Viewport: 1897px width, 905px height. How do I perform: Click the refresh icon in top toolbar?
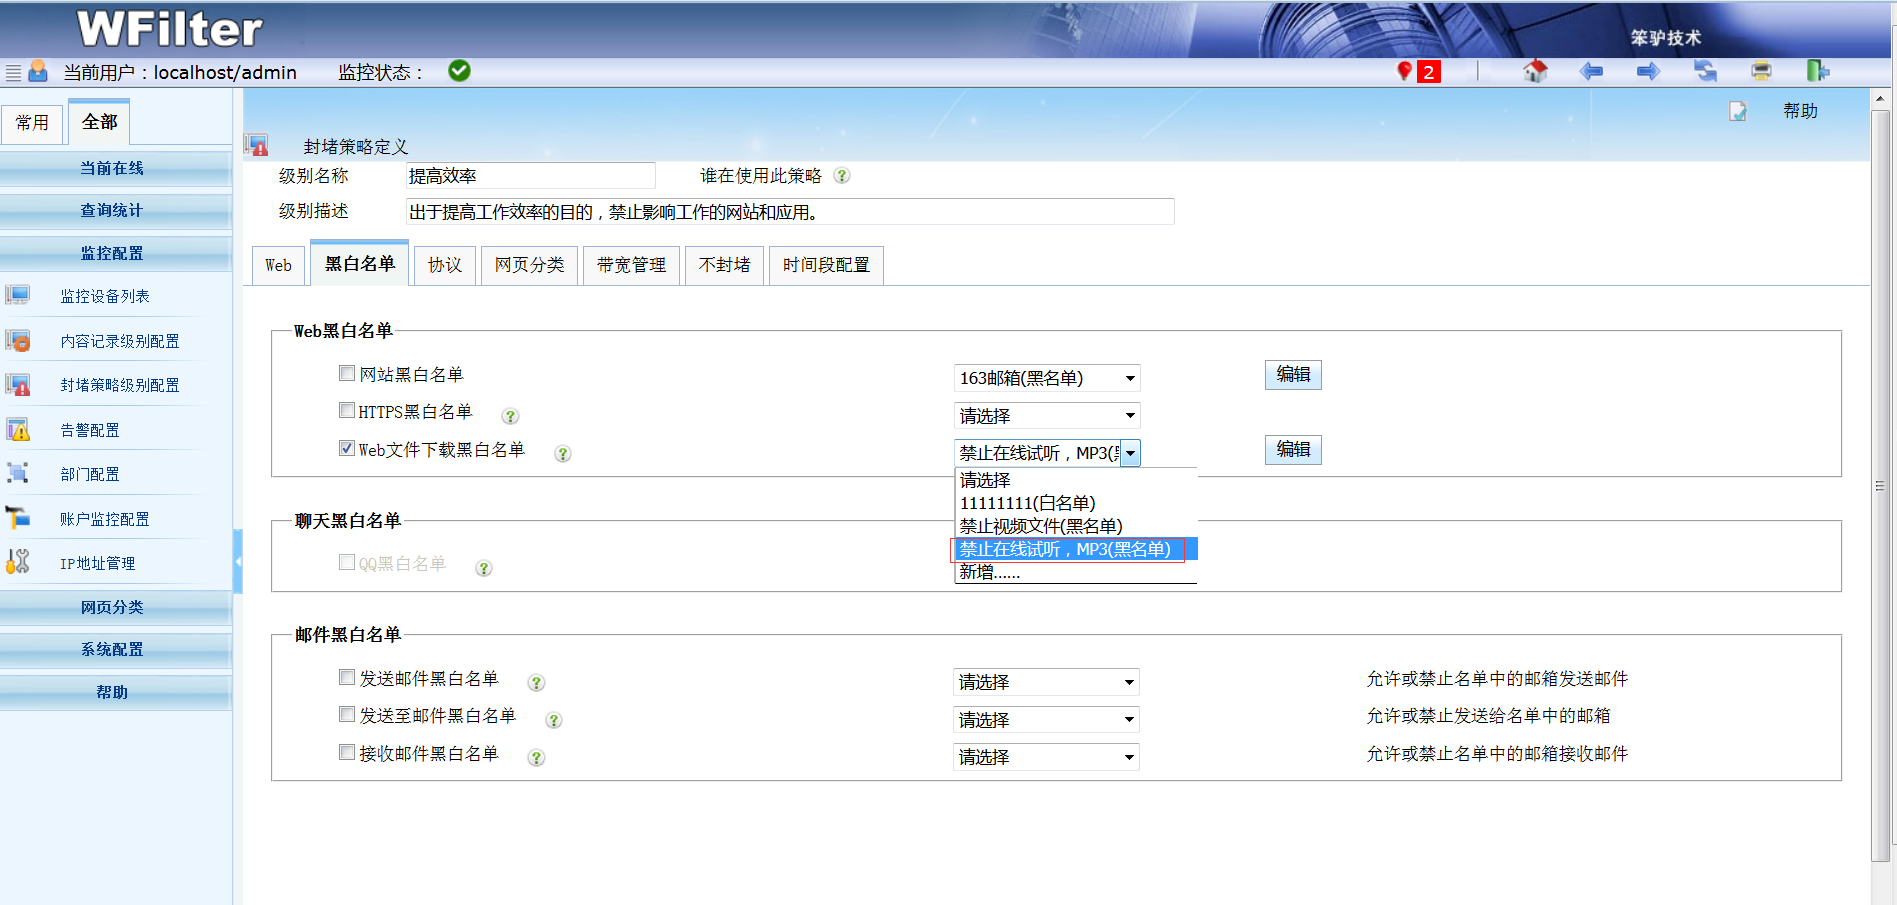(x=1705, y=71)
